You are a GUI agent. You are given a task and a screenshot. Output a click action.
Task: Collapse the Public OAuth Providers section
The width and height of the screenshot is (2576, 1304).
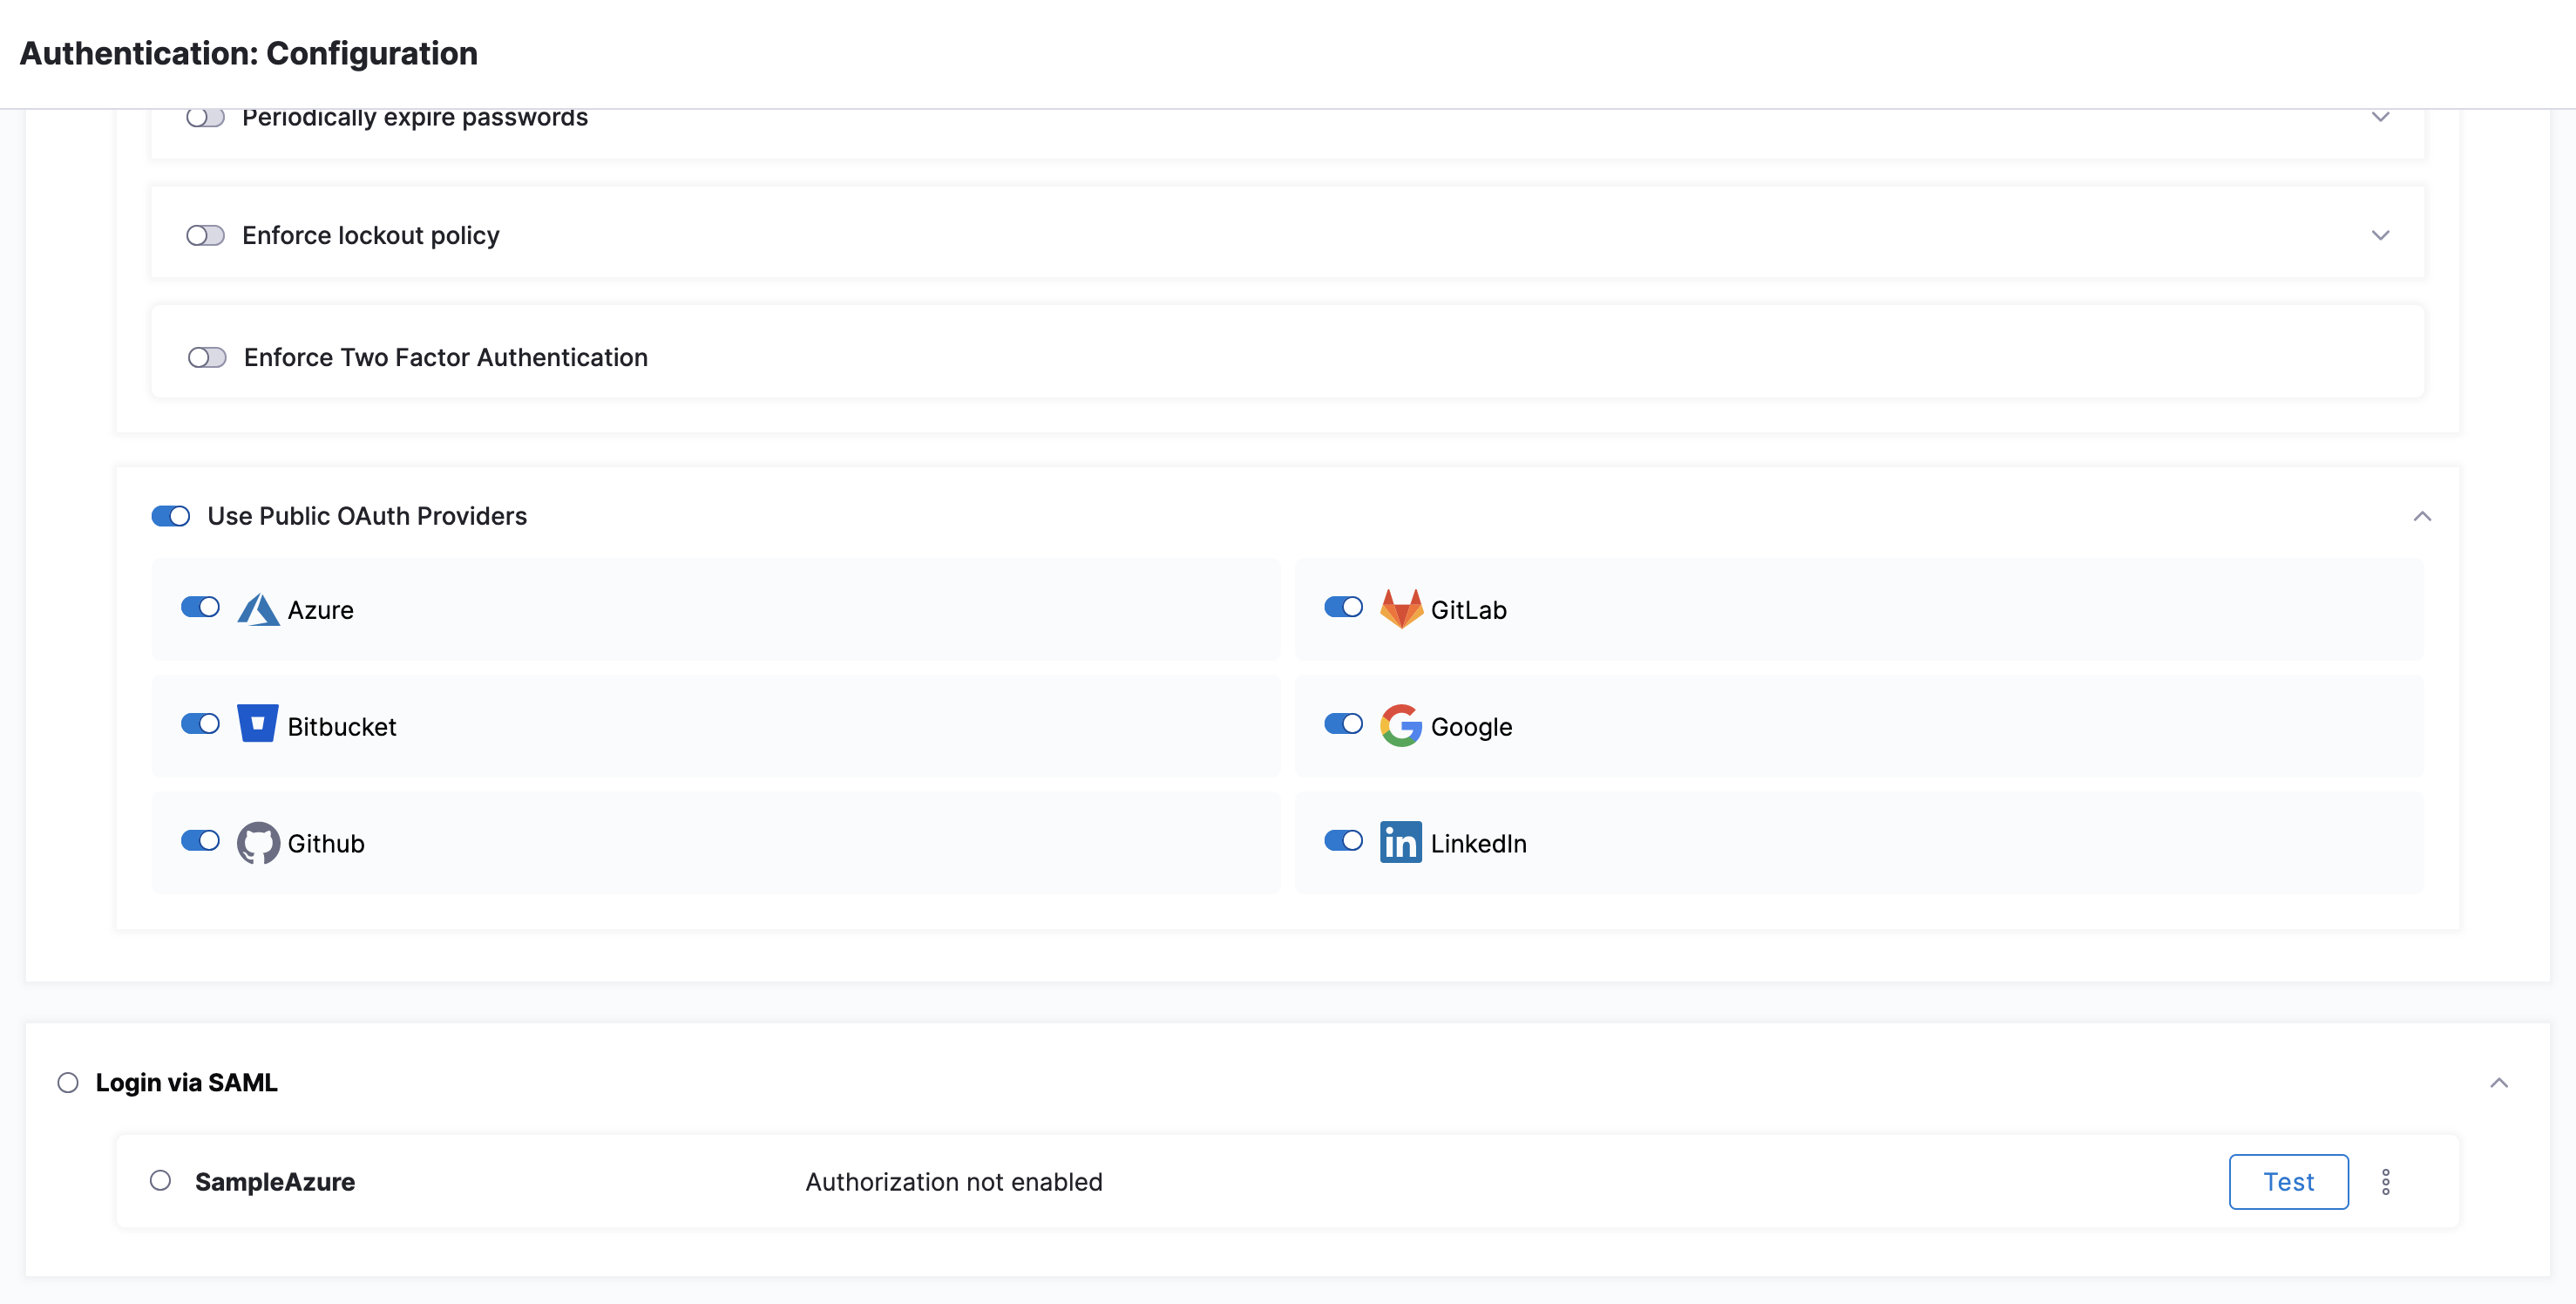[2422, 516]
